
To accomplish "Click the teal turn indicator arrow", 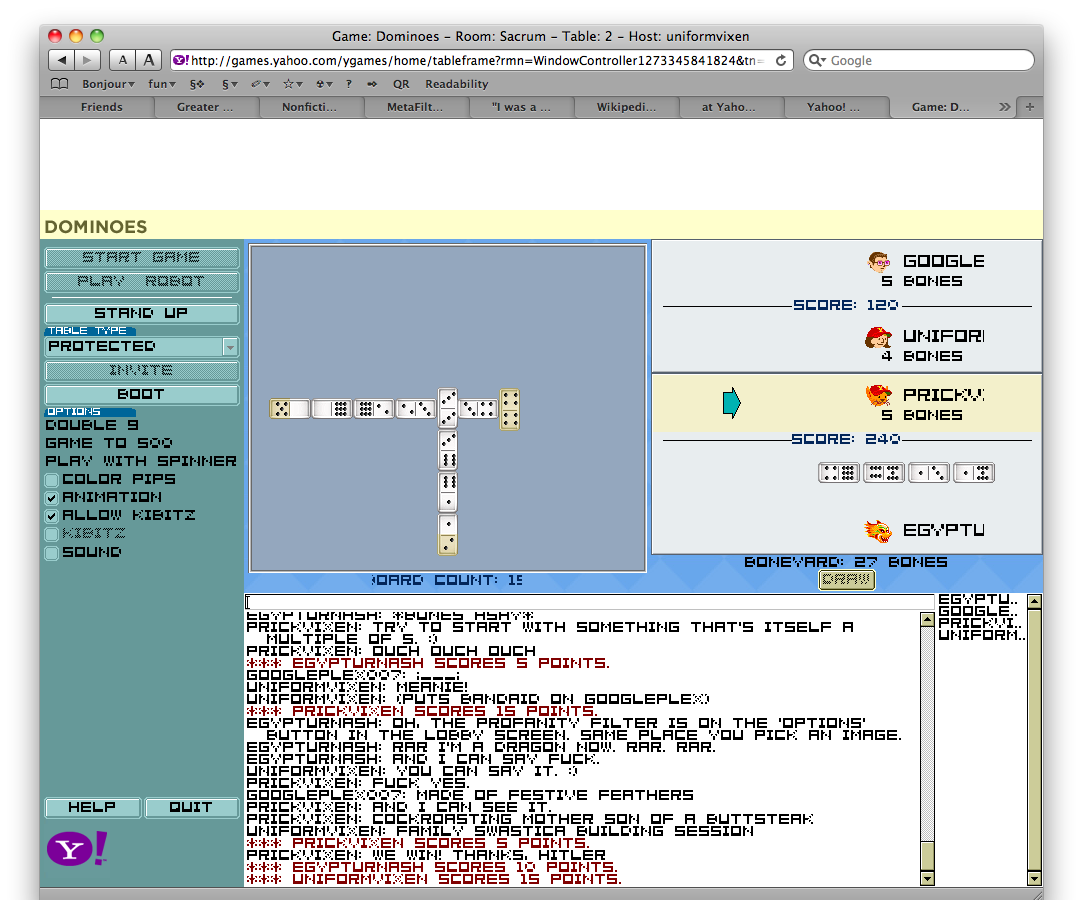I will coord(731,403).
